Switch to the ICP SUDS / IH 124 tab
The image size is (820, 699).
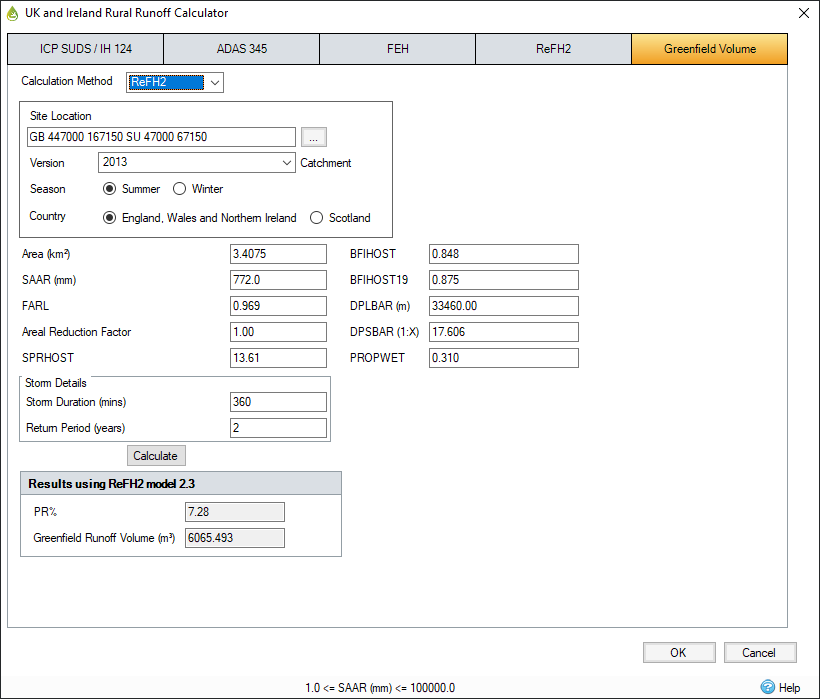coord(85,49)
